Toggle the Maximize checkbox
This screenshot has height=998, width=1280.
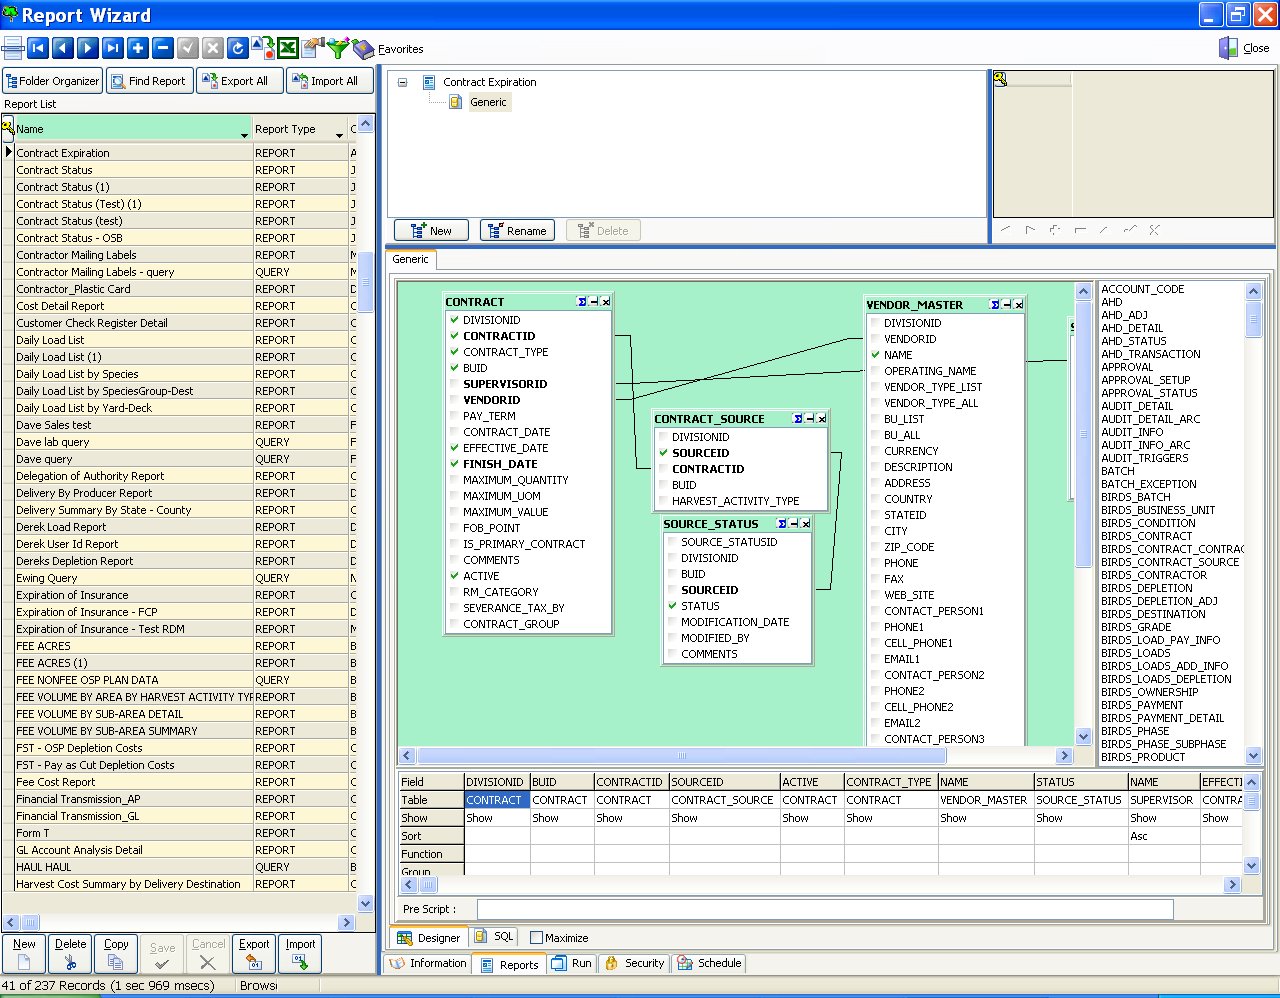537,938
